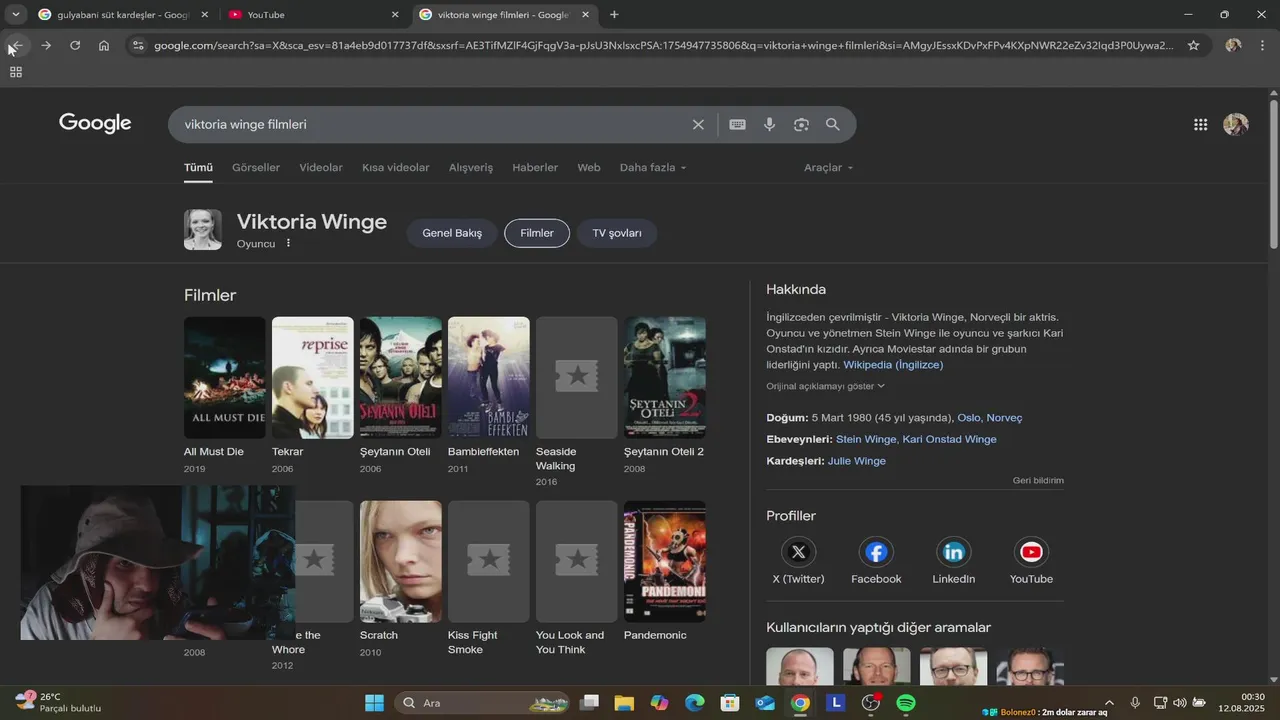Start voice search with the microphone icon
This screenshot has height=720, width=1280.
(769, 125)
